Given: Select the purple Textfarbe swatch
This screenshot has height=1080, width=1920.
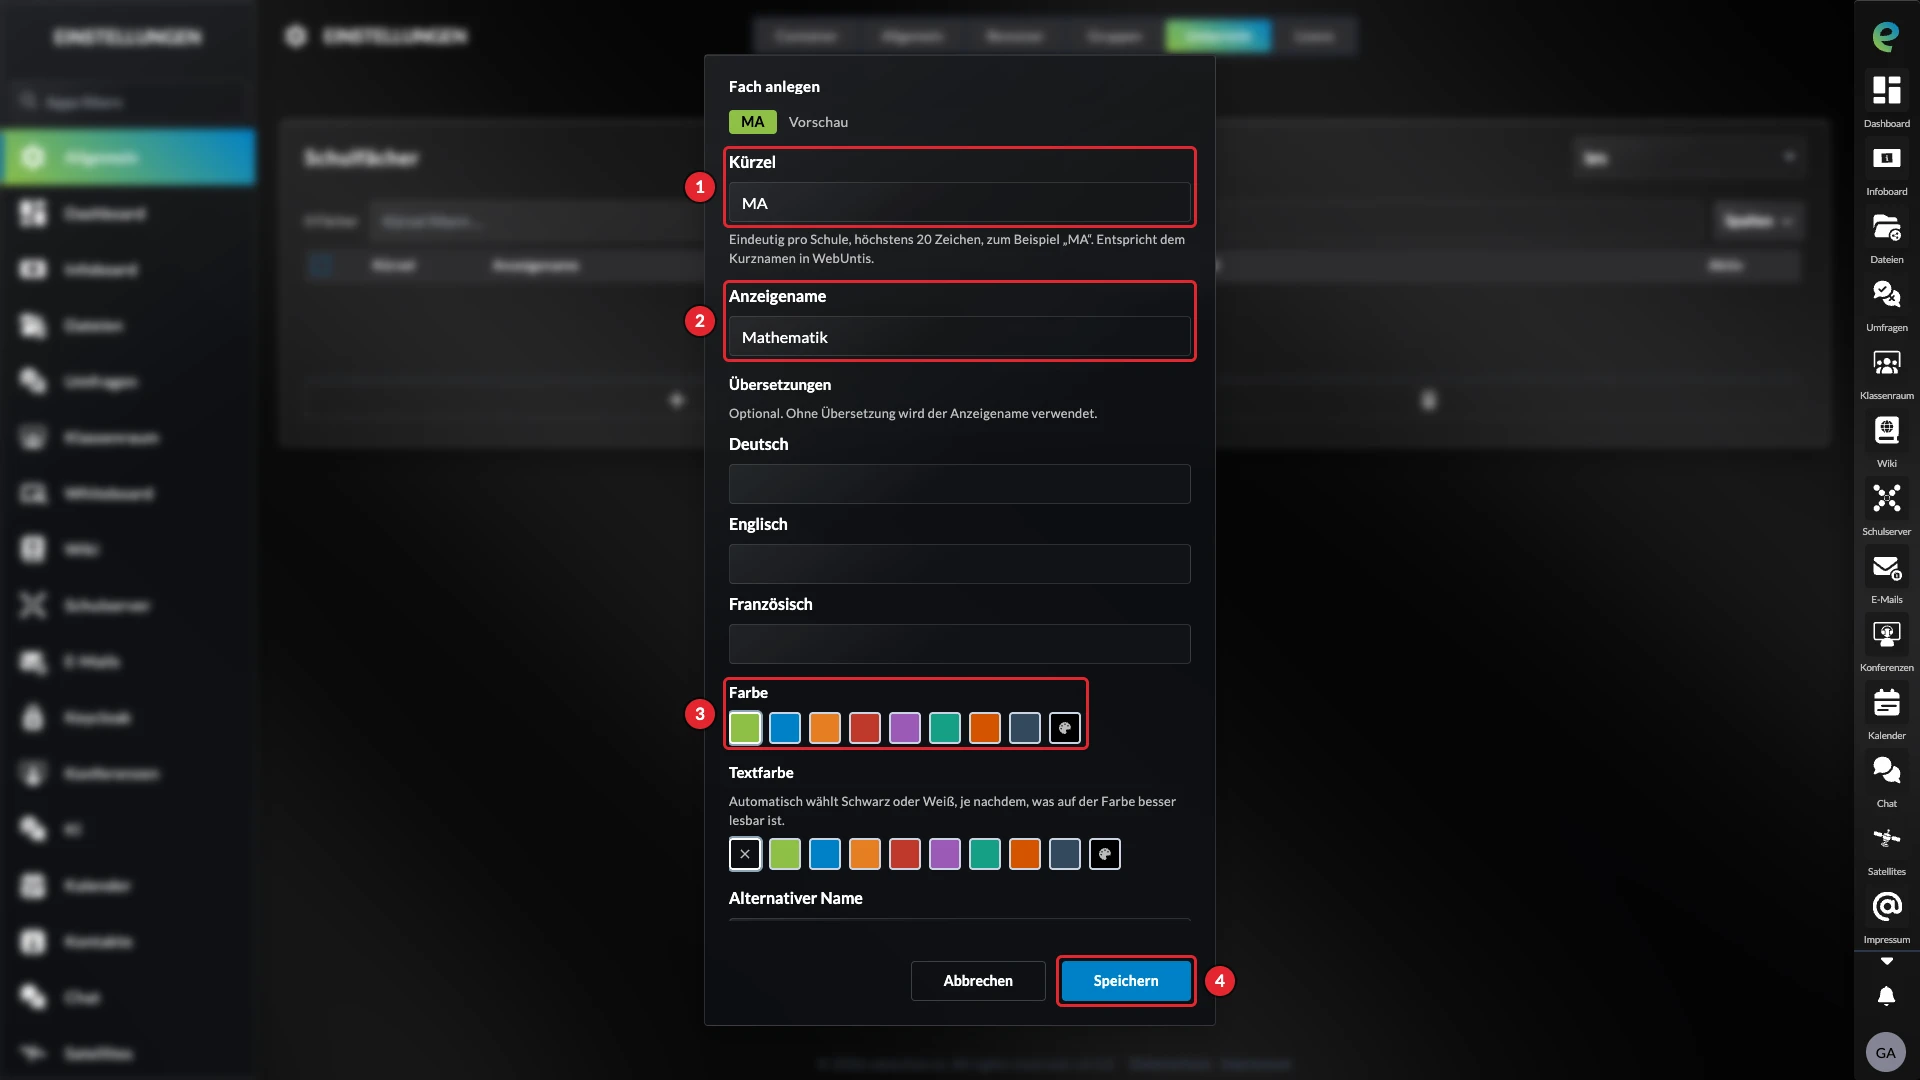Looking at the screenshot, I should point(945,854).
